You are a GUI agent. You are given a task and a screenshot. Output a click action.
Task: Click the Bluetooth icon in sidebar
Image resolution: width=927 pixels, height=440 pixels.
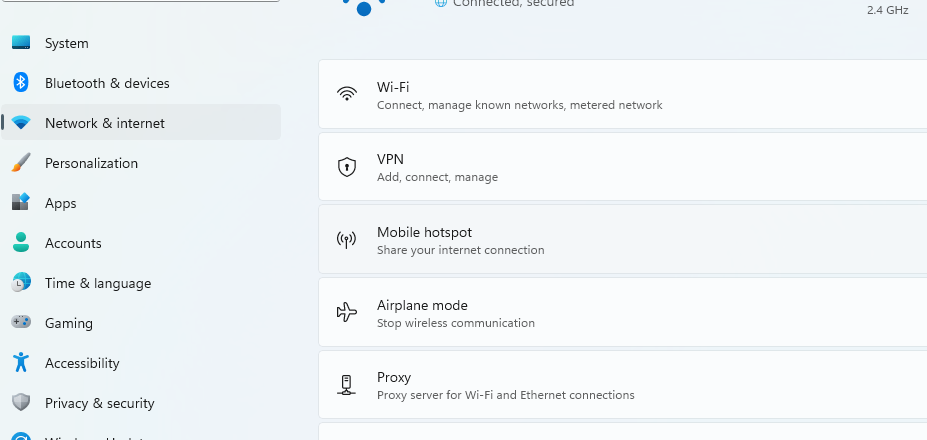(21, 82)
